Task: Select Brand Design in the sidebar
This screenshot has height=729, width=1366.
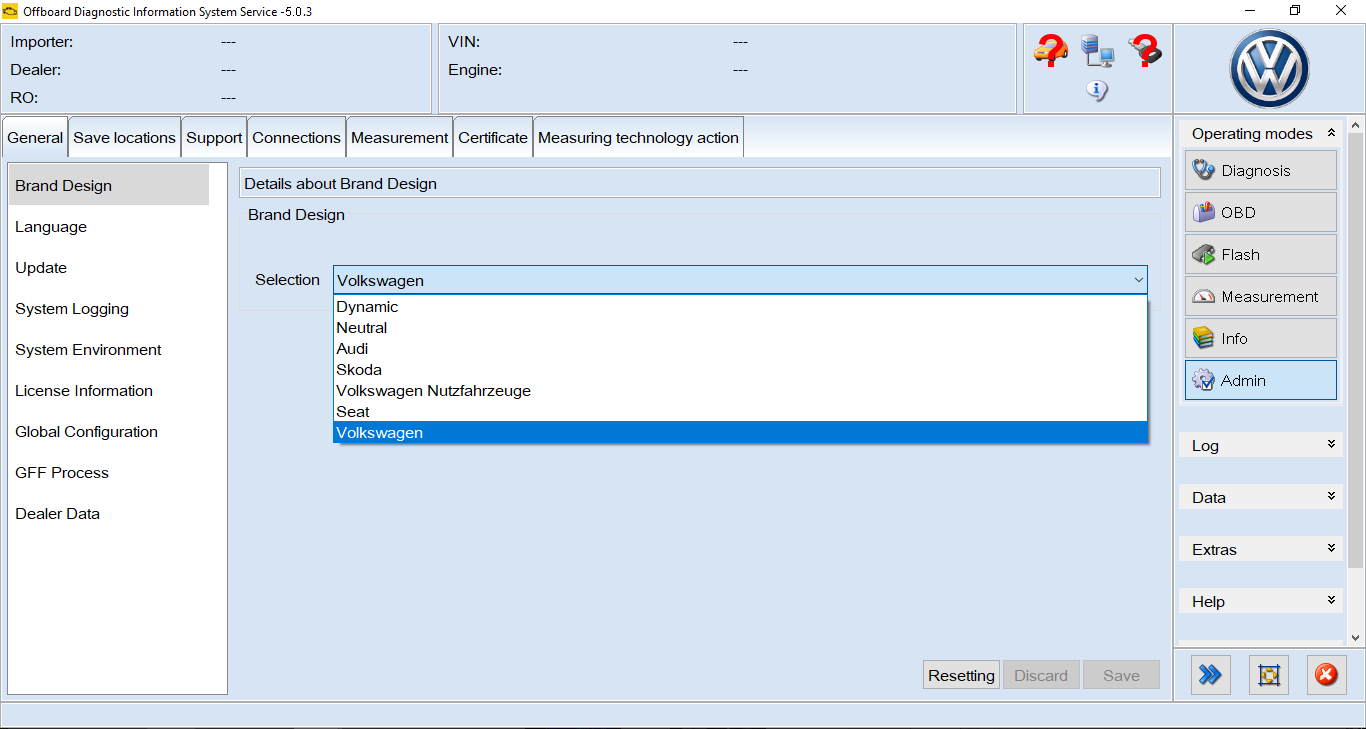Action: [109, 186]
